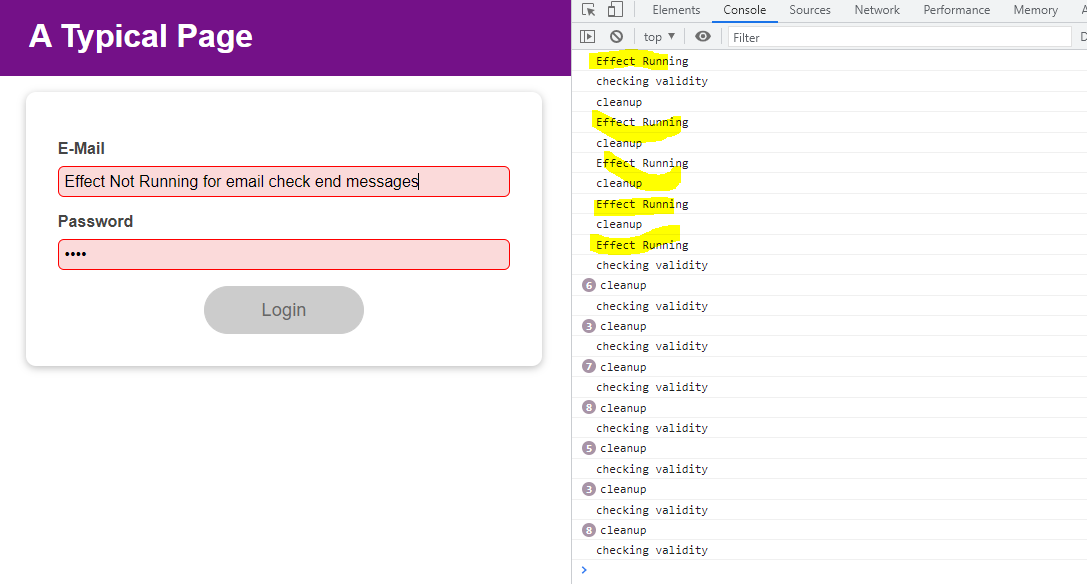The width and height of the screenshot is (1087, 584).
Task: Switch to the Performance tab
Action: click(957, 10)
